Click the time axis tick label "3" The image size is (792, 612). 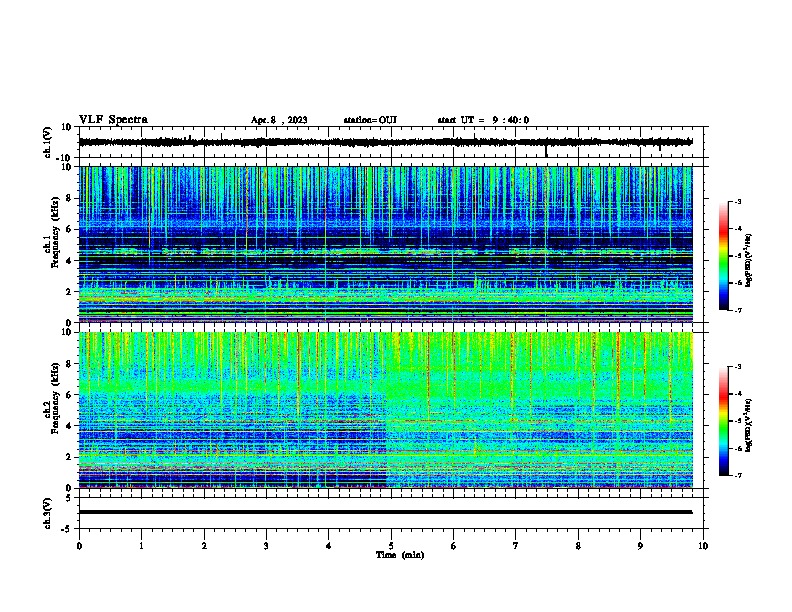266,546
